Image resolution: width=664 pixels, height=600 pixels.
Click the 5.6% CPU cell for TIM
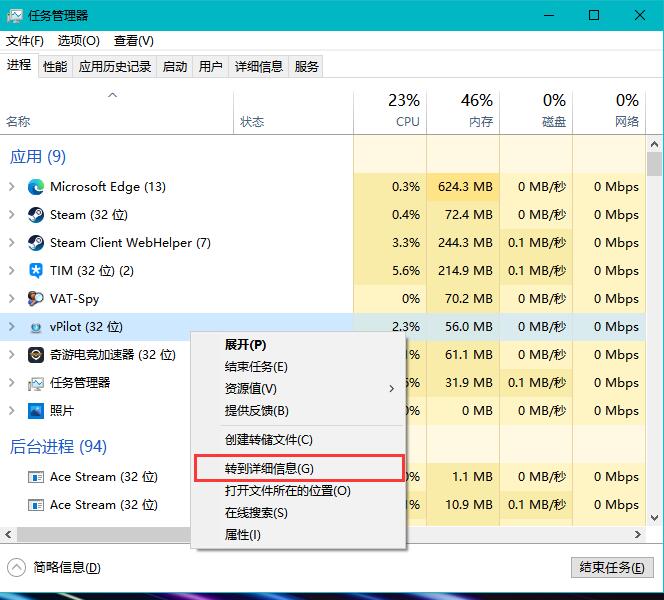pos(390,271)
